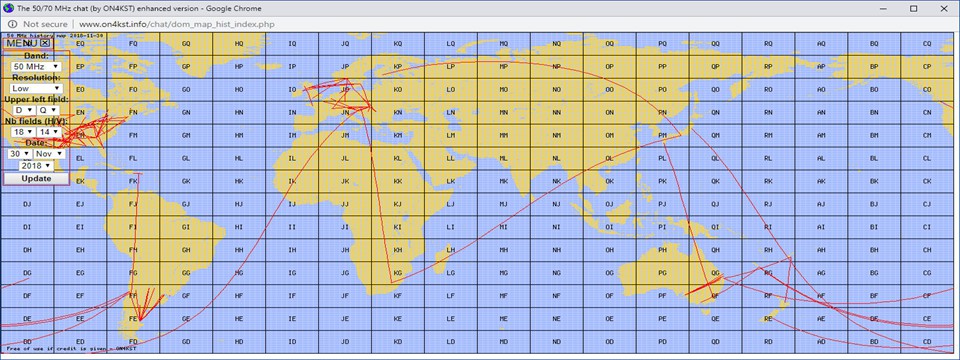The width and height of the screenshot is (960, 360).
Task: Open the vertical fields 14 dropdown
Action: pyautogui.click(x=48, y=132)
